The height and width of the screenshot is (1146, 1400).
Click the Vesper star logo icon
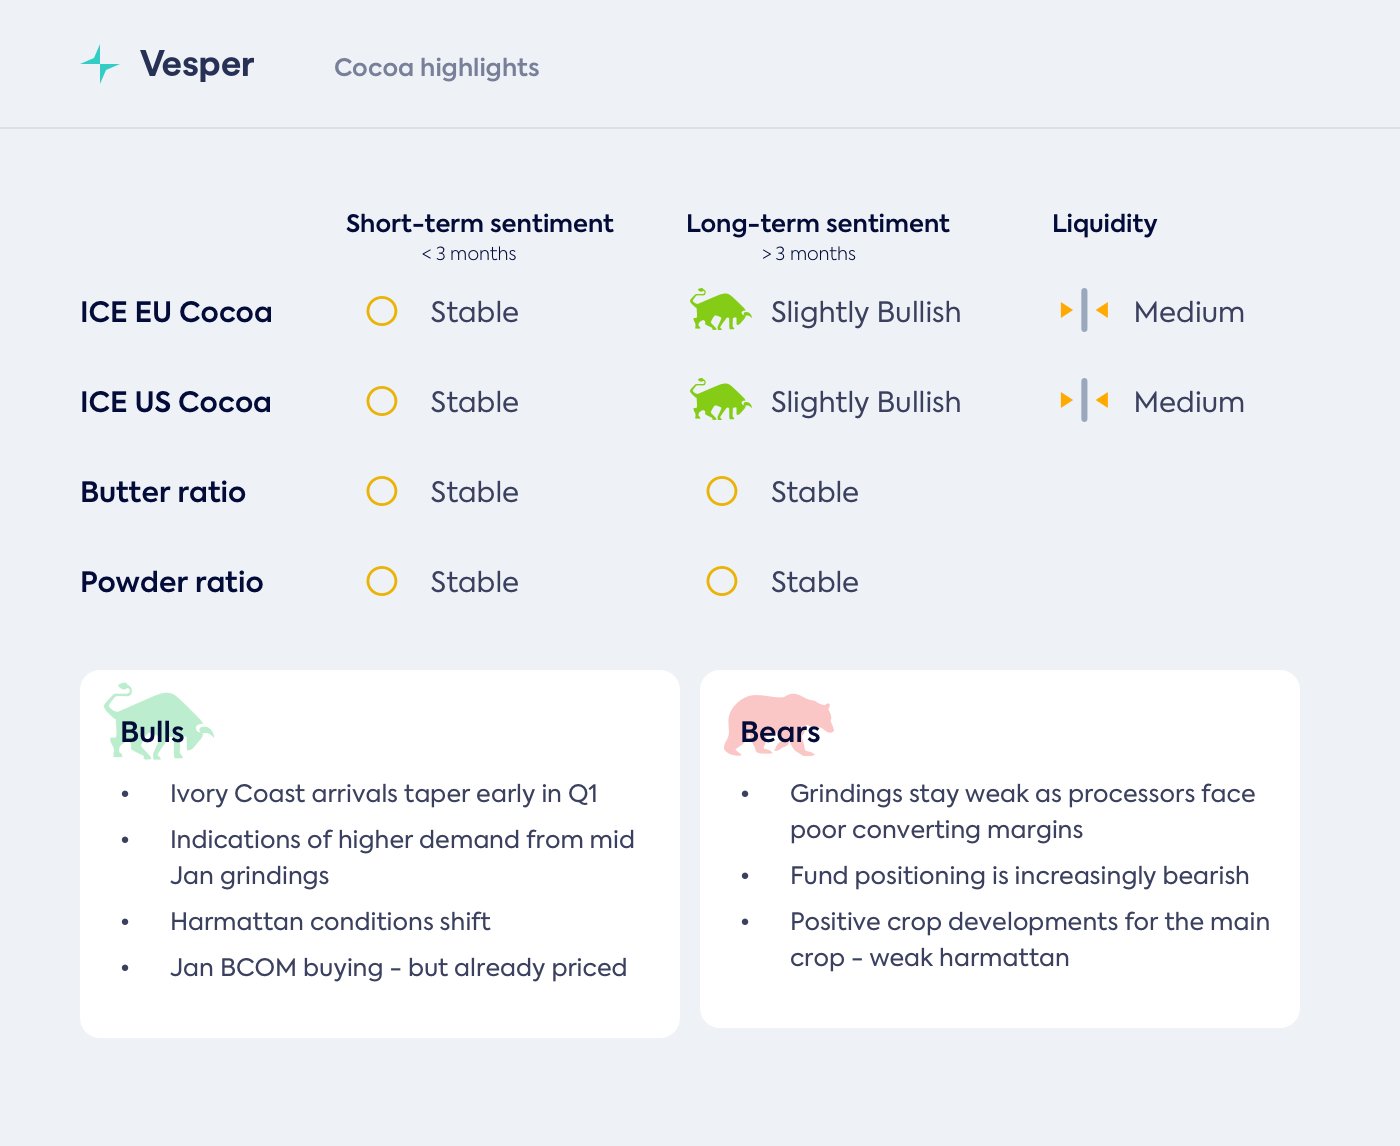click(x=100, y=64)
